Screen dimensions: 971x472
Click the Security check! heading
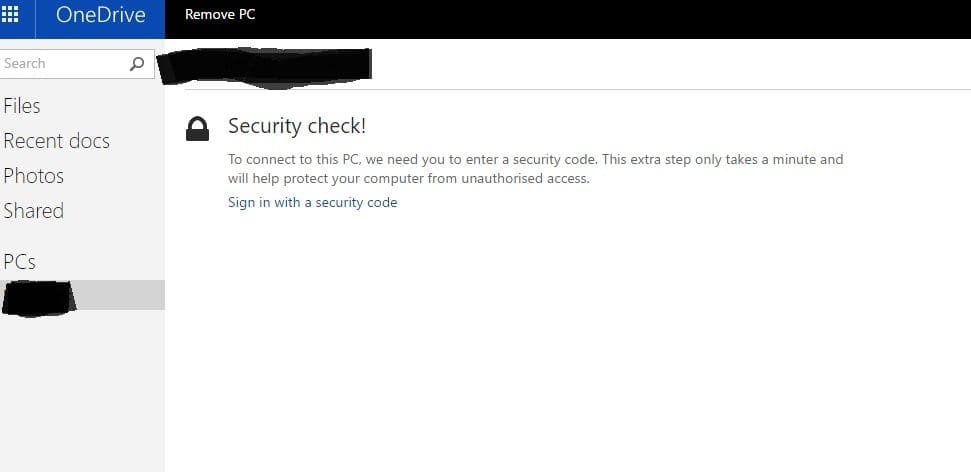point(297,126)
